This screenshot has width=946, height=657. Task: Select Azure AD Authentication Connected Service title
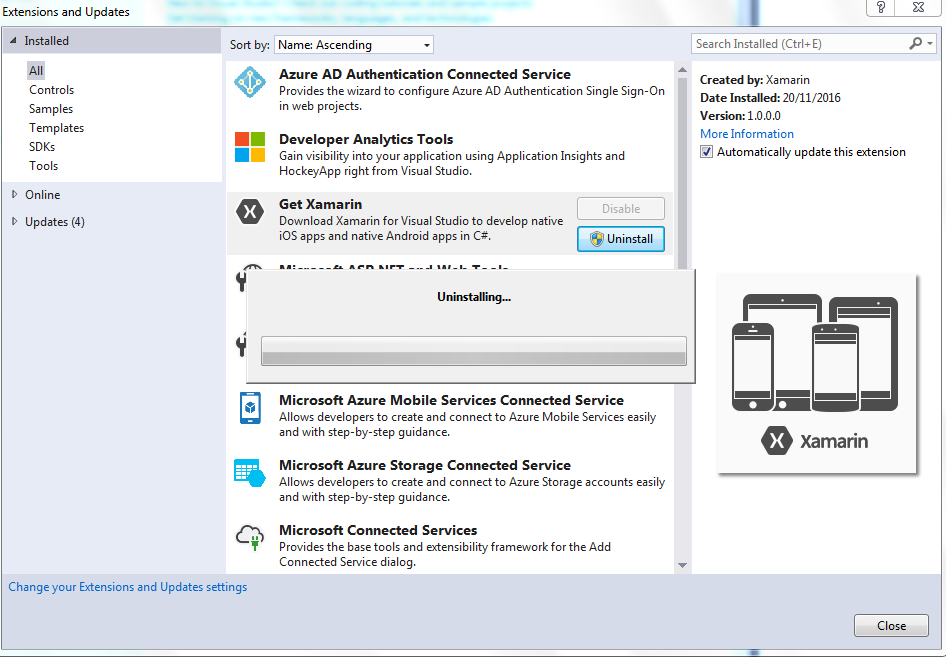click(425, 74)
